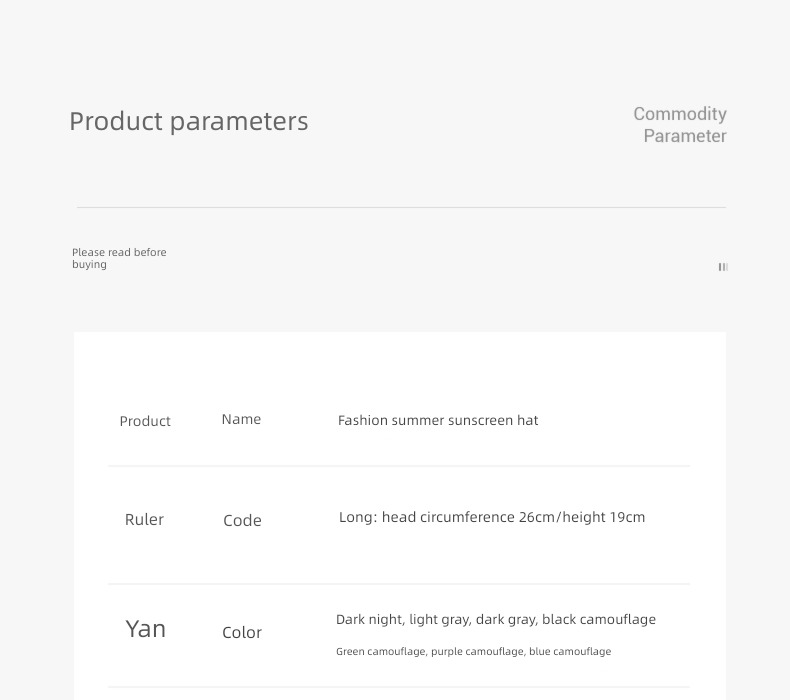Click the height 19cm measurement
This screenshot has height=700, width=790.
pos(604,517)
